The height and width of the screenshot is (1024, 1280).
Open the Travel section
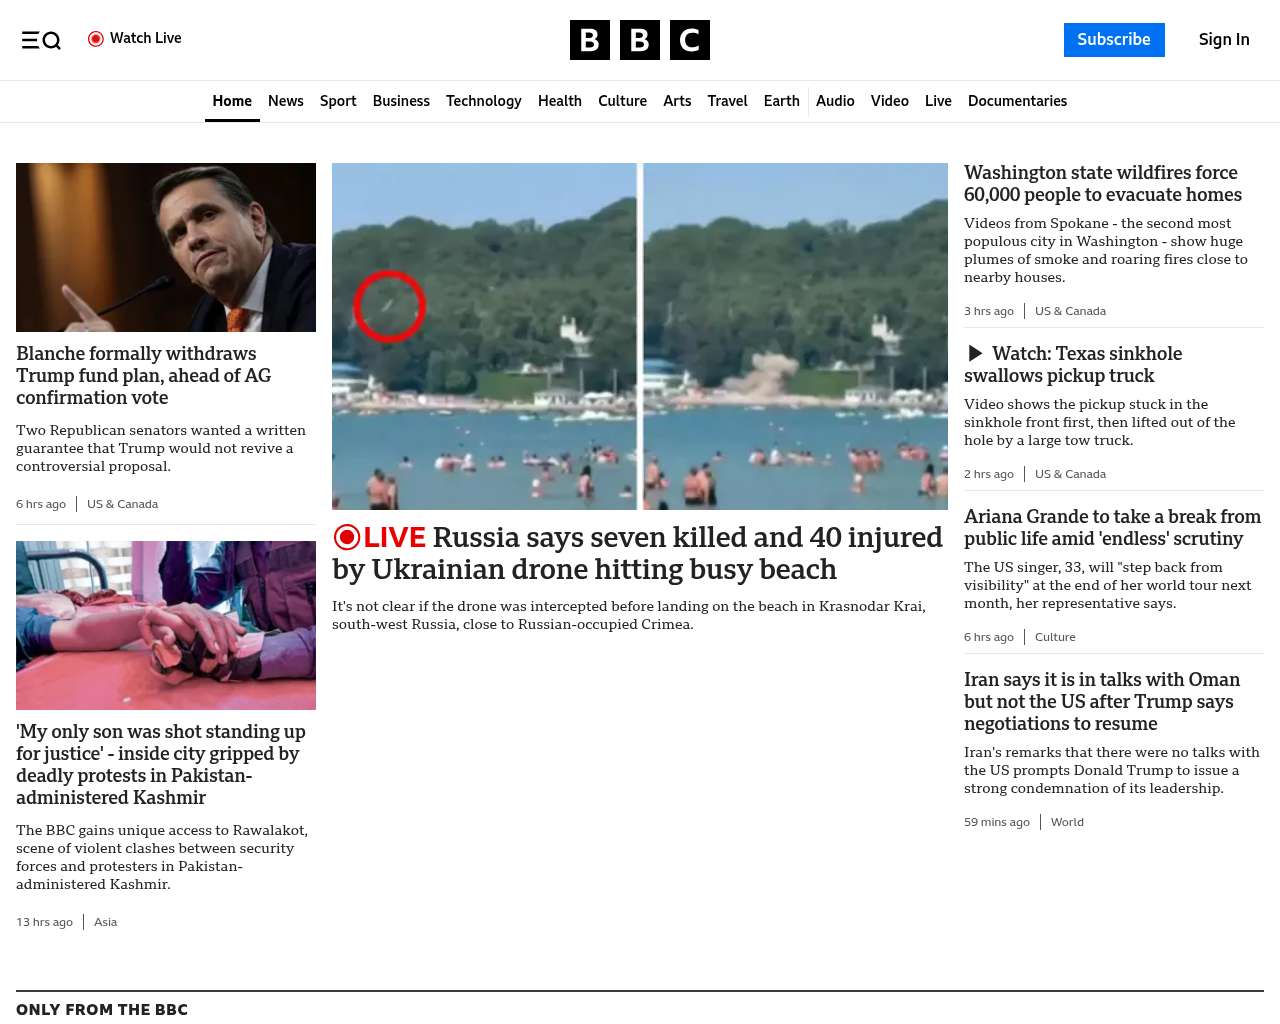[727, 101]
